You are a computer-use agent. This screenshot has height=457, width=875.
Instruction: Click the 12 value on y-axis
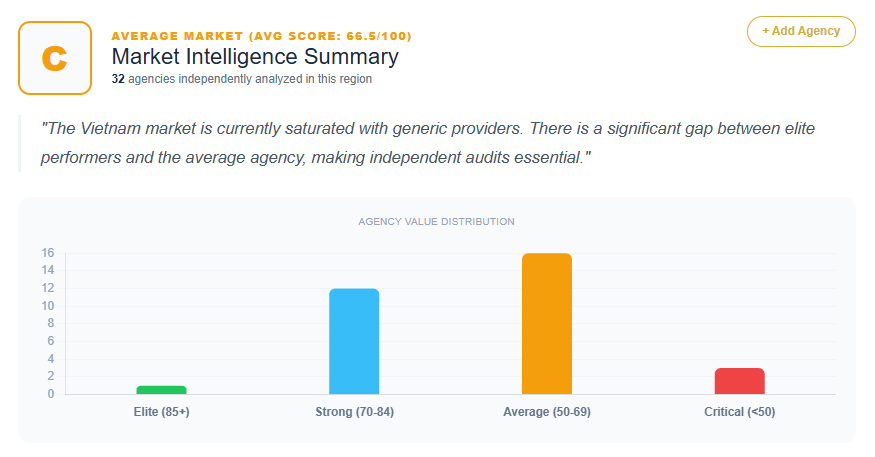pyautogui.click(x=47, y=288)
